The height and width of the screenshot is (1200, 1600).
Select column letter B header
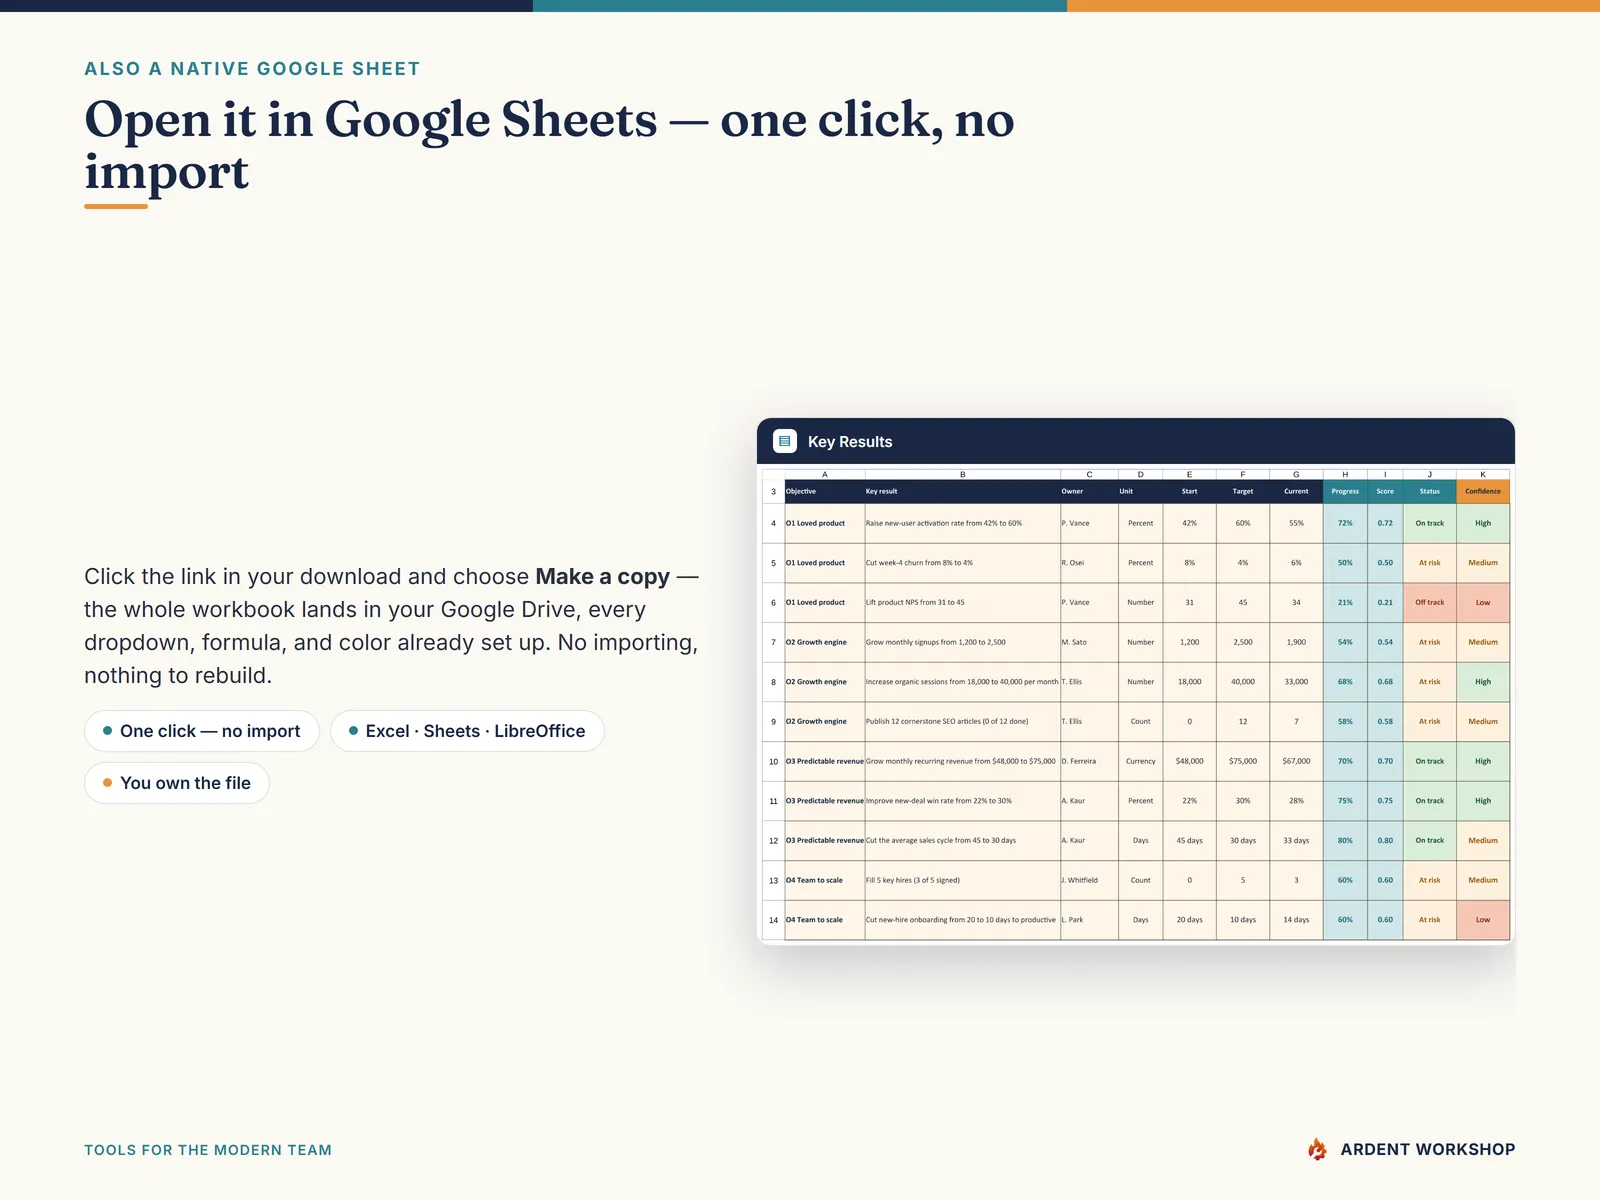tap(962, 474)
